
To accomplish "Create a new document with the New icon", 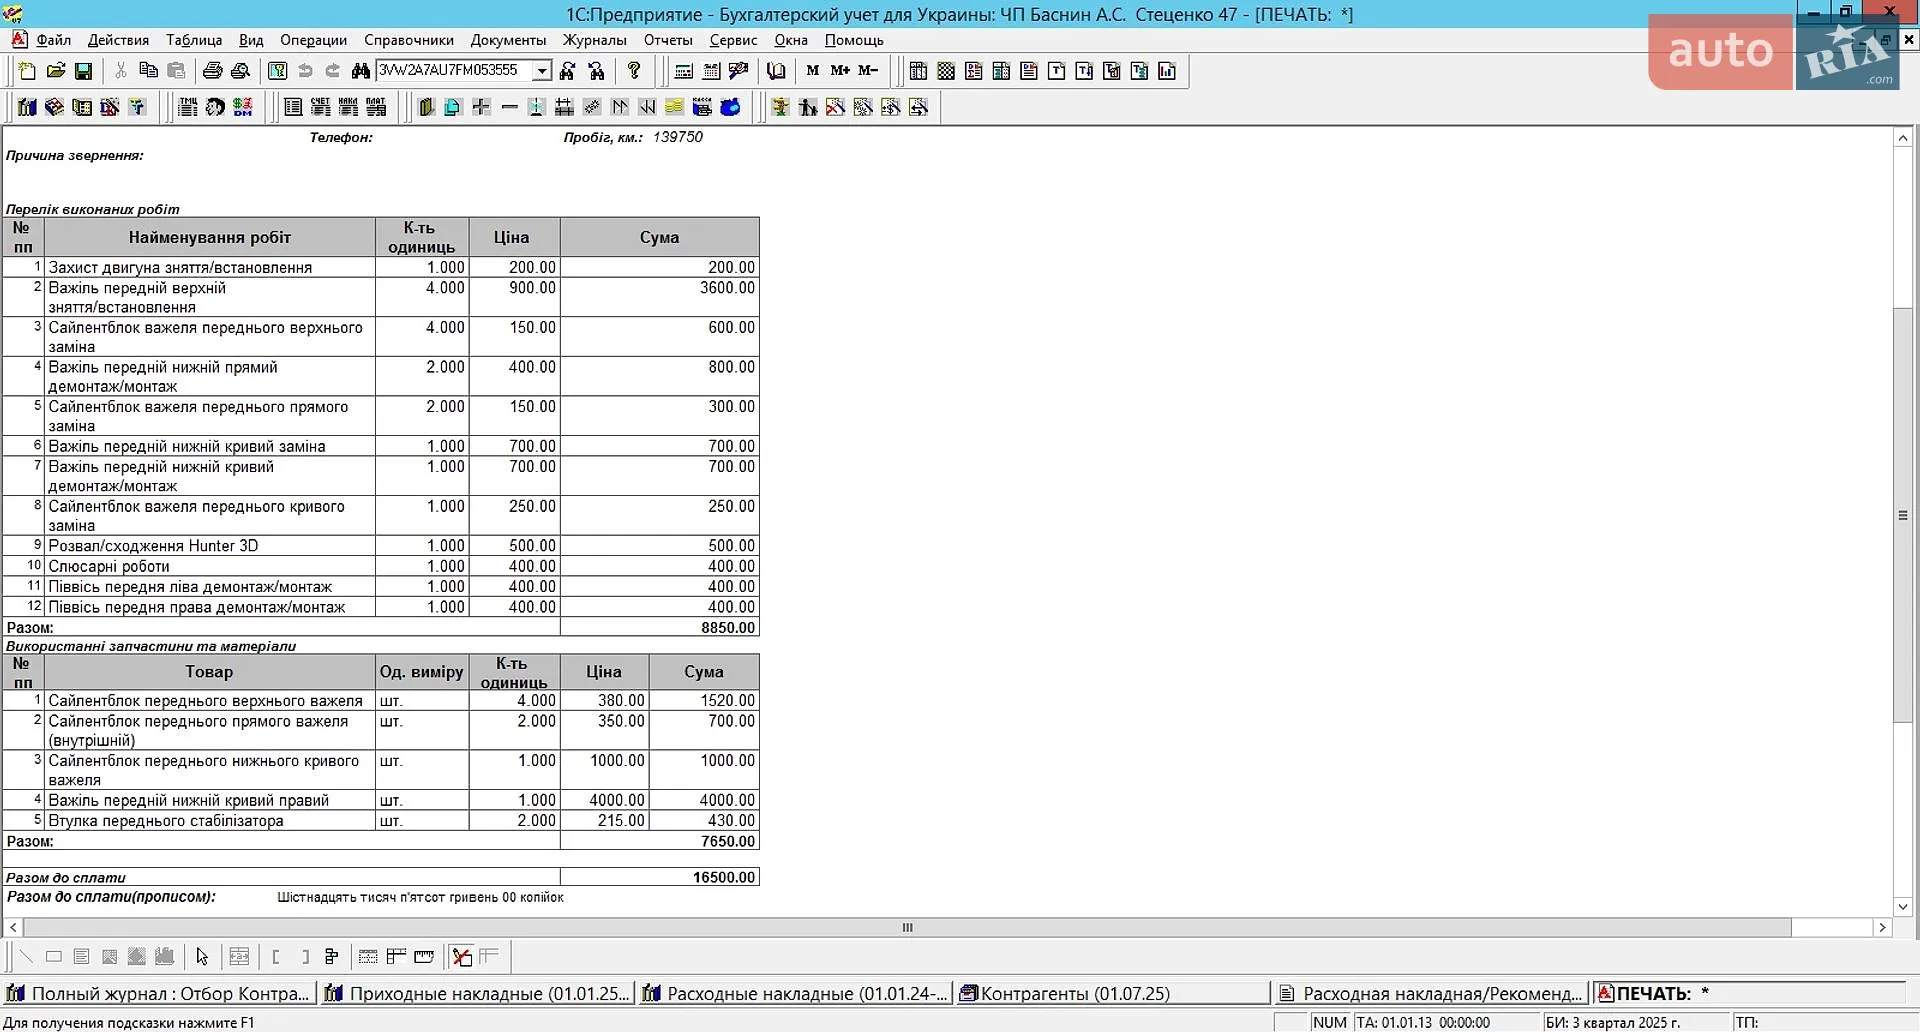I will click(x=27, y=71).
